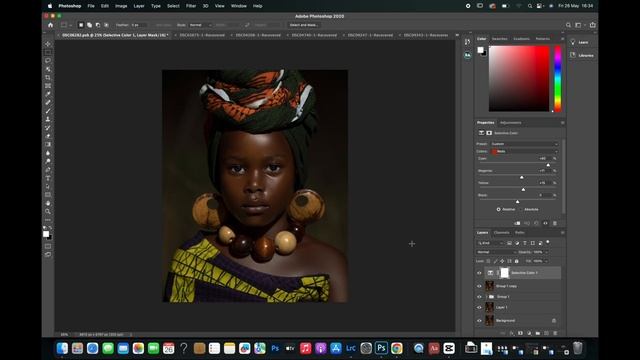The height and width of the screenshot is (360, 640).
Task: Click the New Selection mode icon
Action: [x=81, y=25]
